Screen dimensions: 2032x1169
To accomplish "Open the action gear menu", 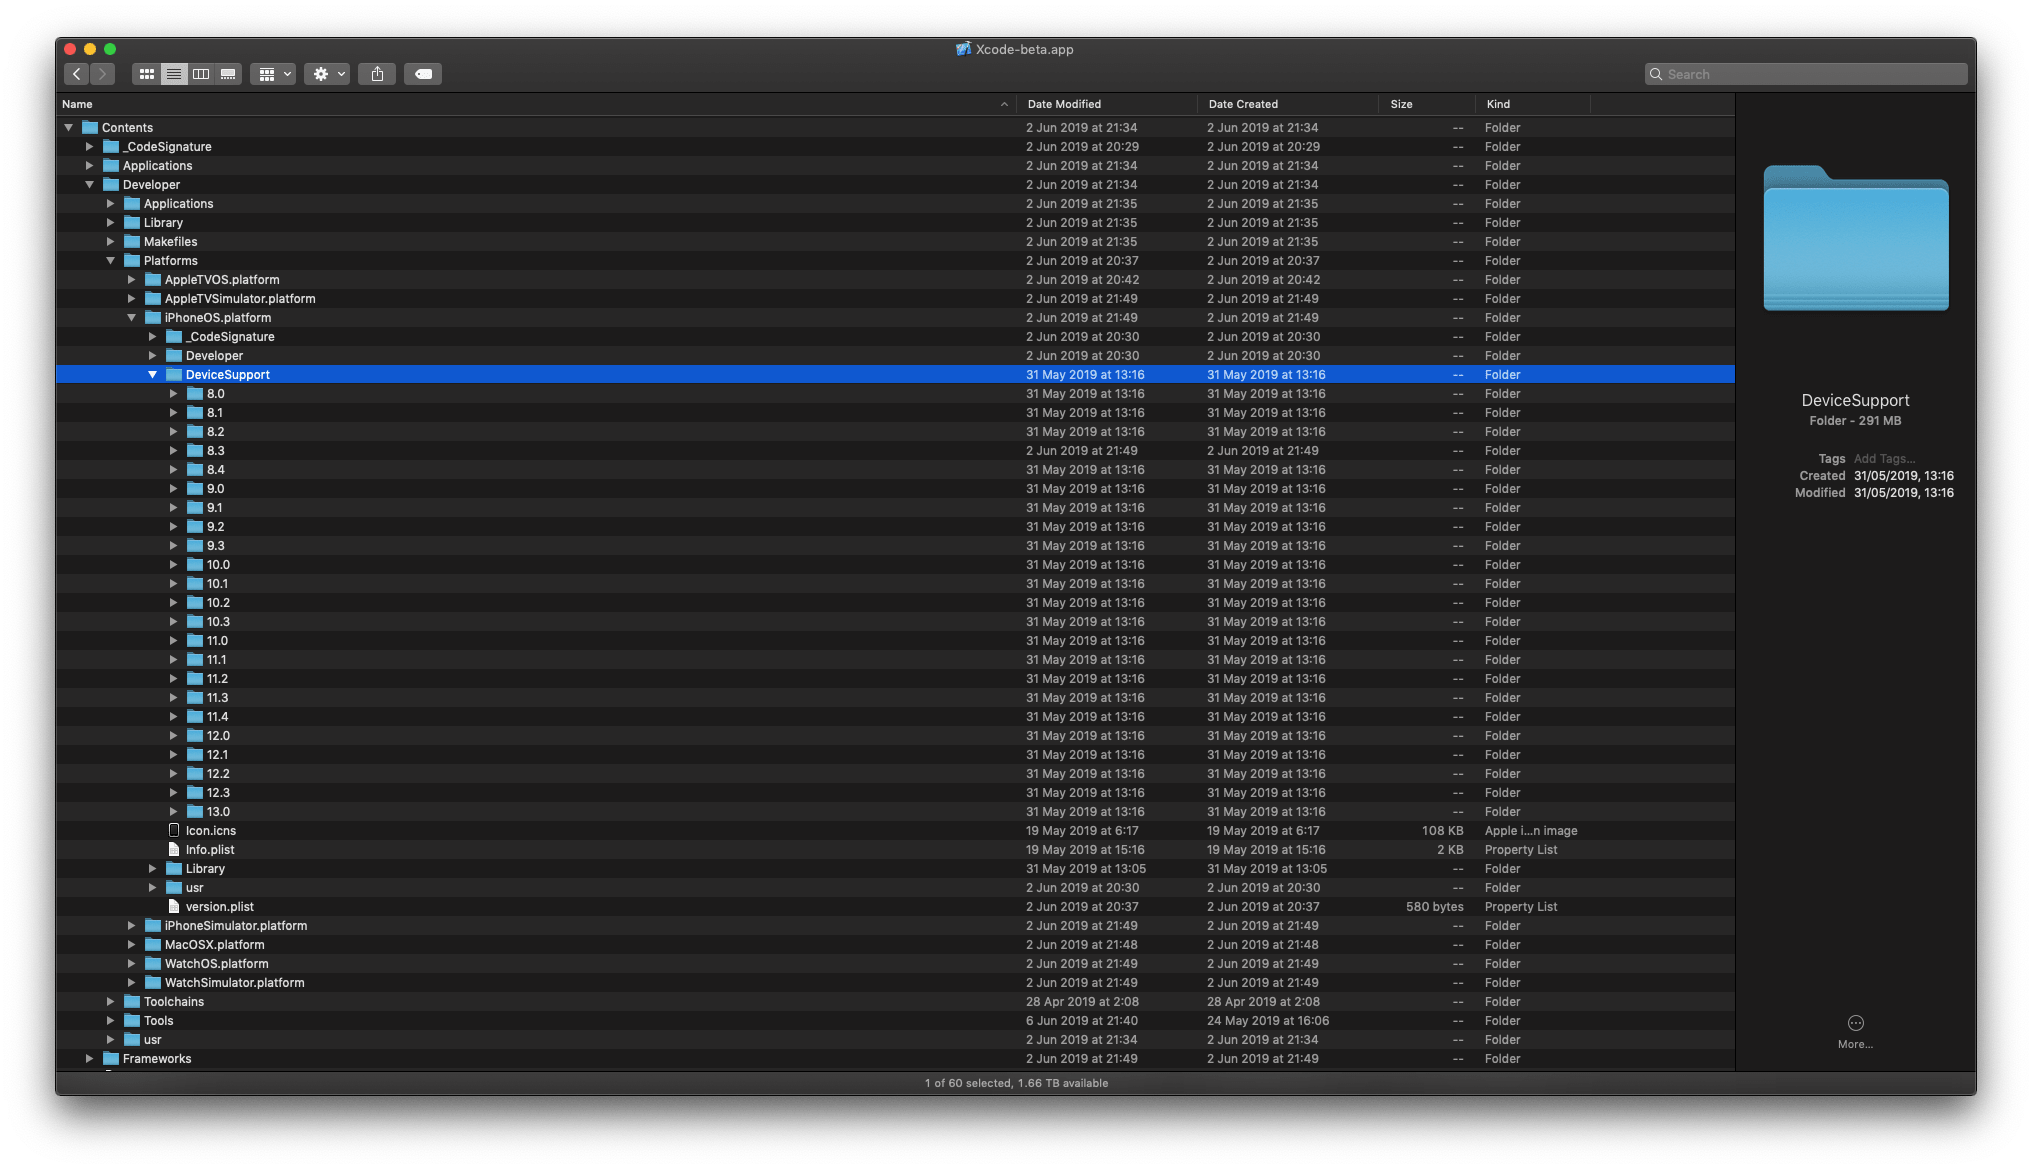I will [x=327, y=74].
